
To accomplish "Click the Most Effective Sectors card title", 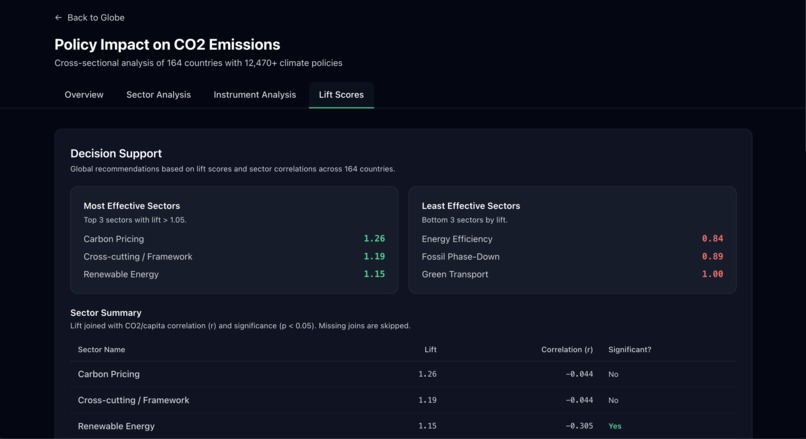I will click(x=132, y=206).
